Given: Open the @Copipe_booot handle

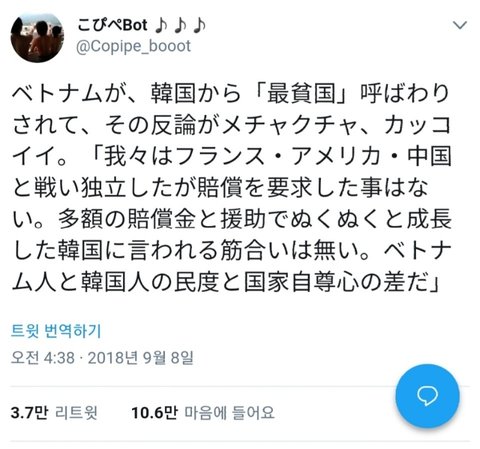Looking at the screenshot, I should (133, 46).
